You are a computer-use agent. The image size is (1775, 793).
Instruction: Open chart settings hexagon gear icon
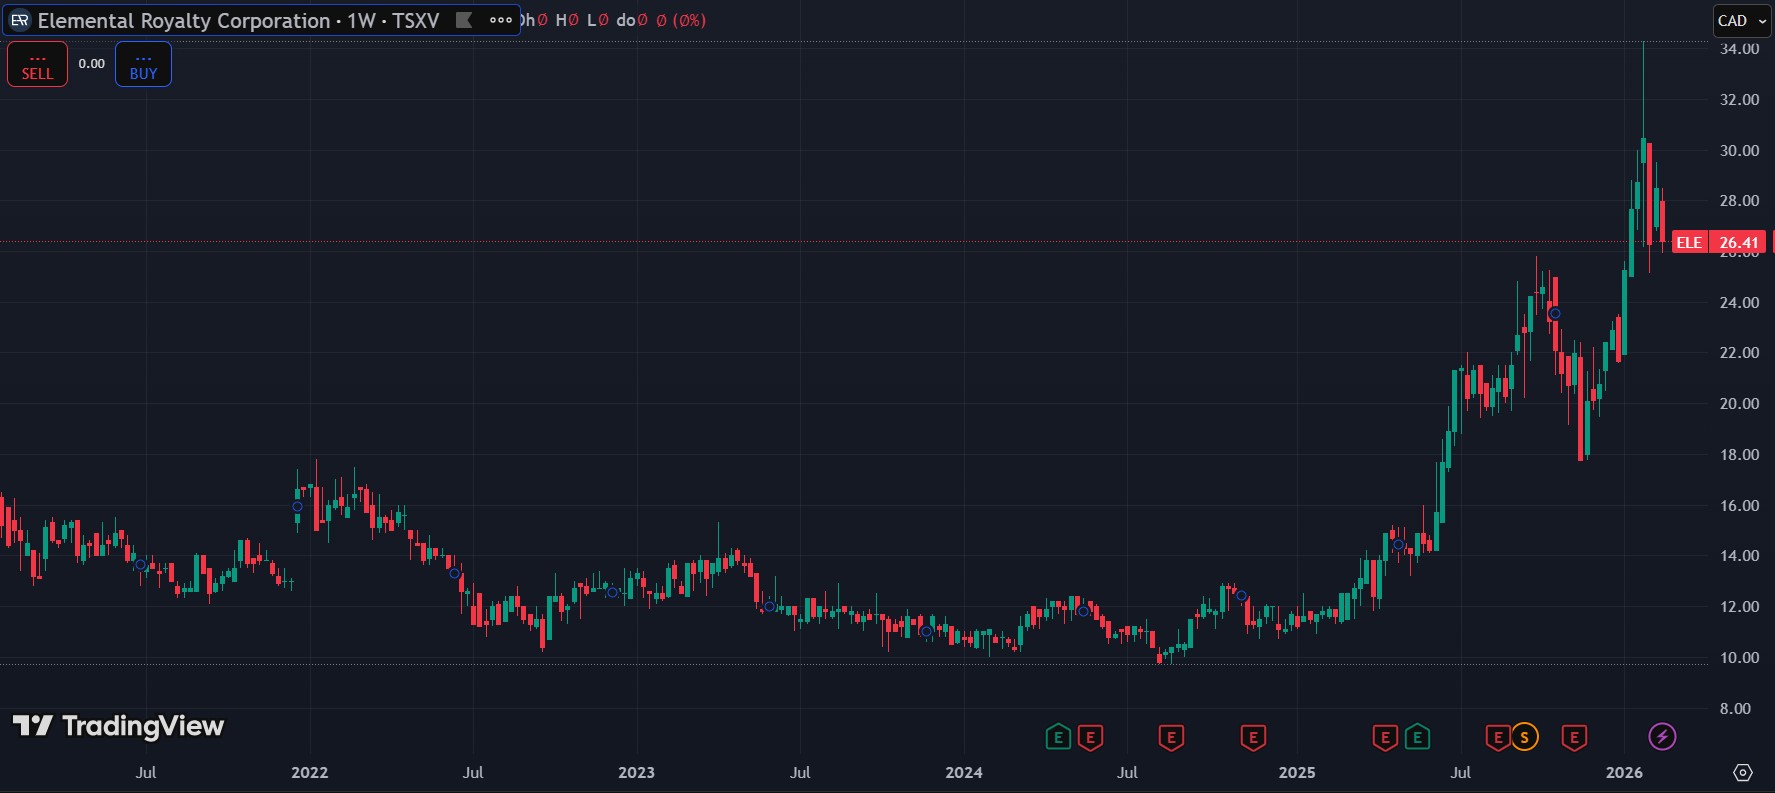1743,772
